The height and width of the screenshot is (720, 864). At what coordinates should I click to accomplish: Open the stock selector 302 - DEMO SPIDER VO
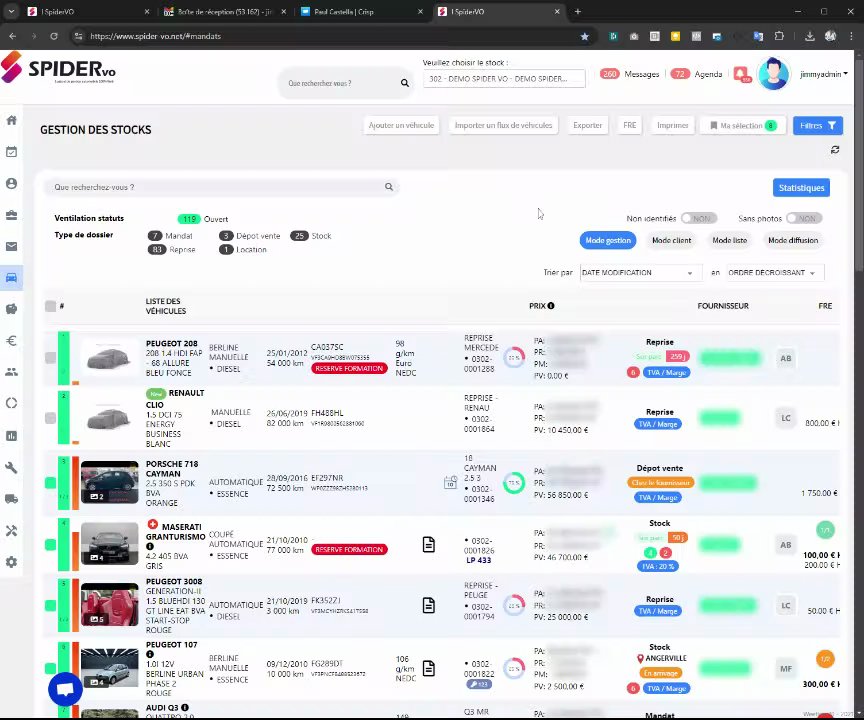[x=504, y=79]
